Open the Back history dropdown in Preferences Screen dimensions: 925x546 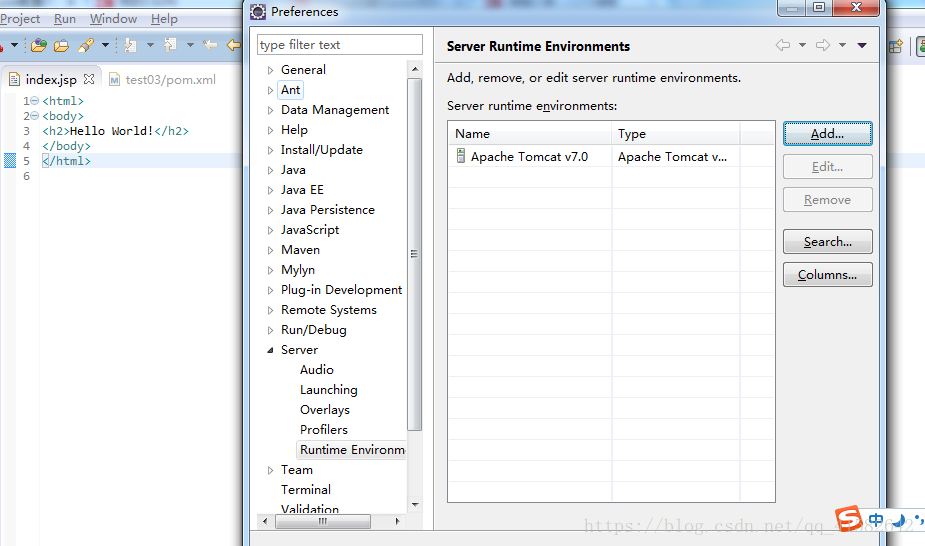coord(802,45)
